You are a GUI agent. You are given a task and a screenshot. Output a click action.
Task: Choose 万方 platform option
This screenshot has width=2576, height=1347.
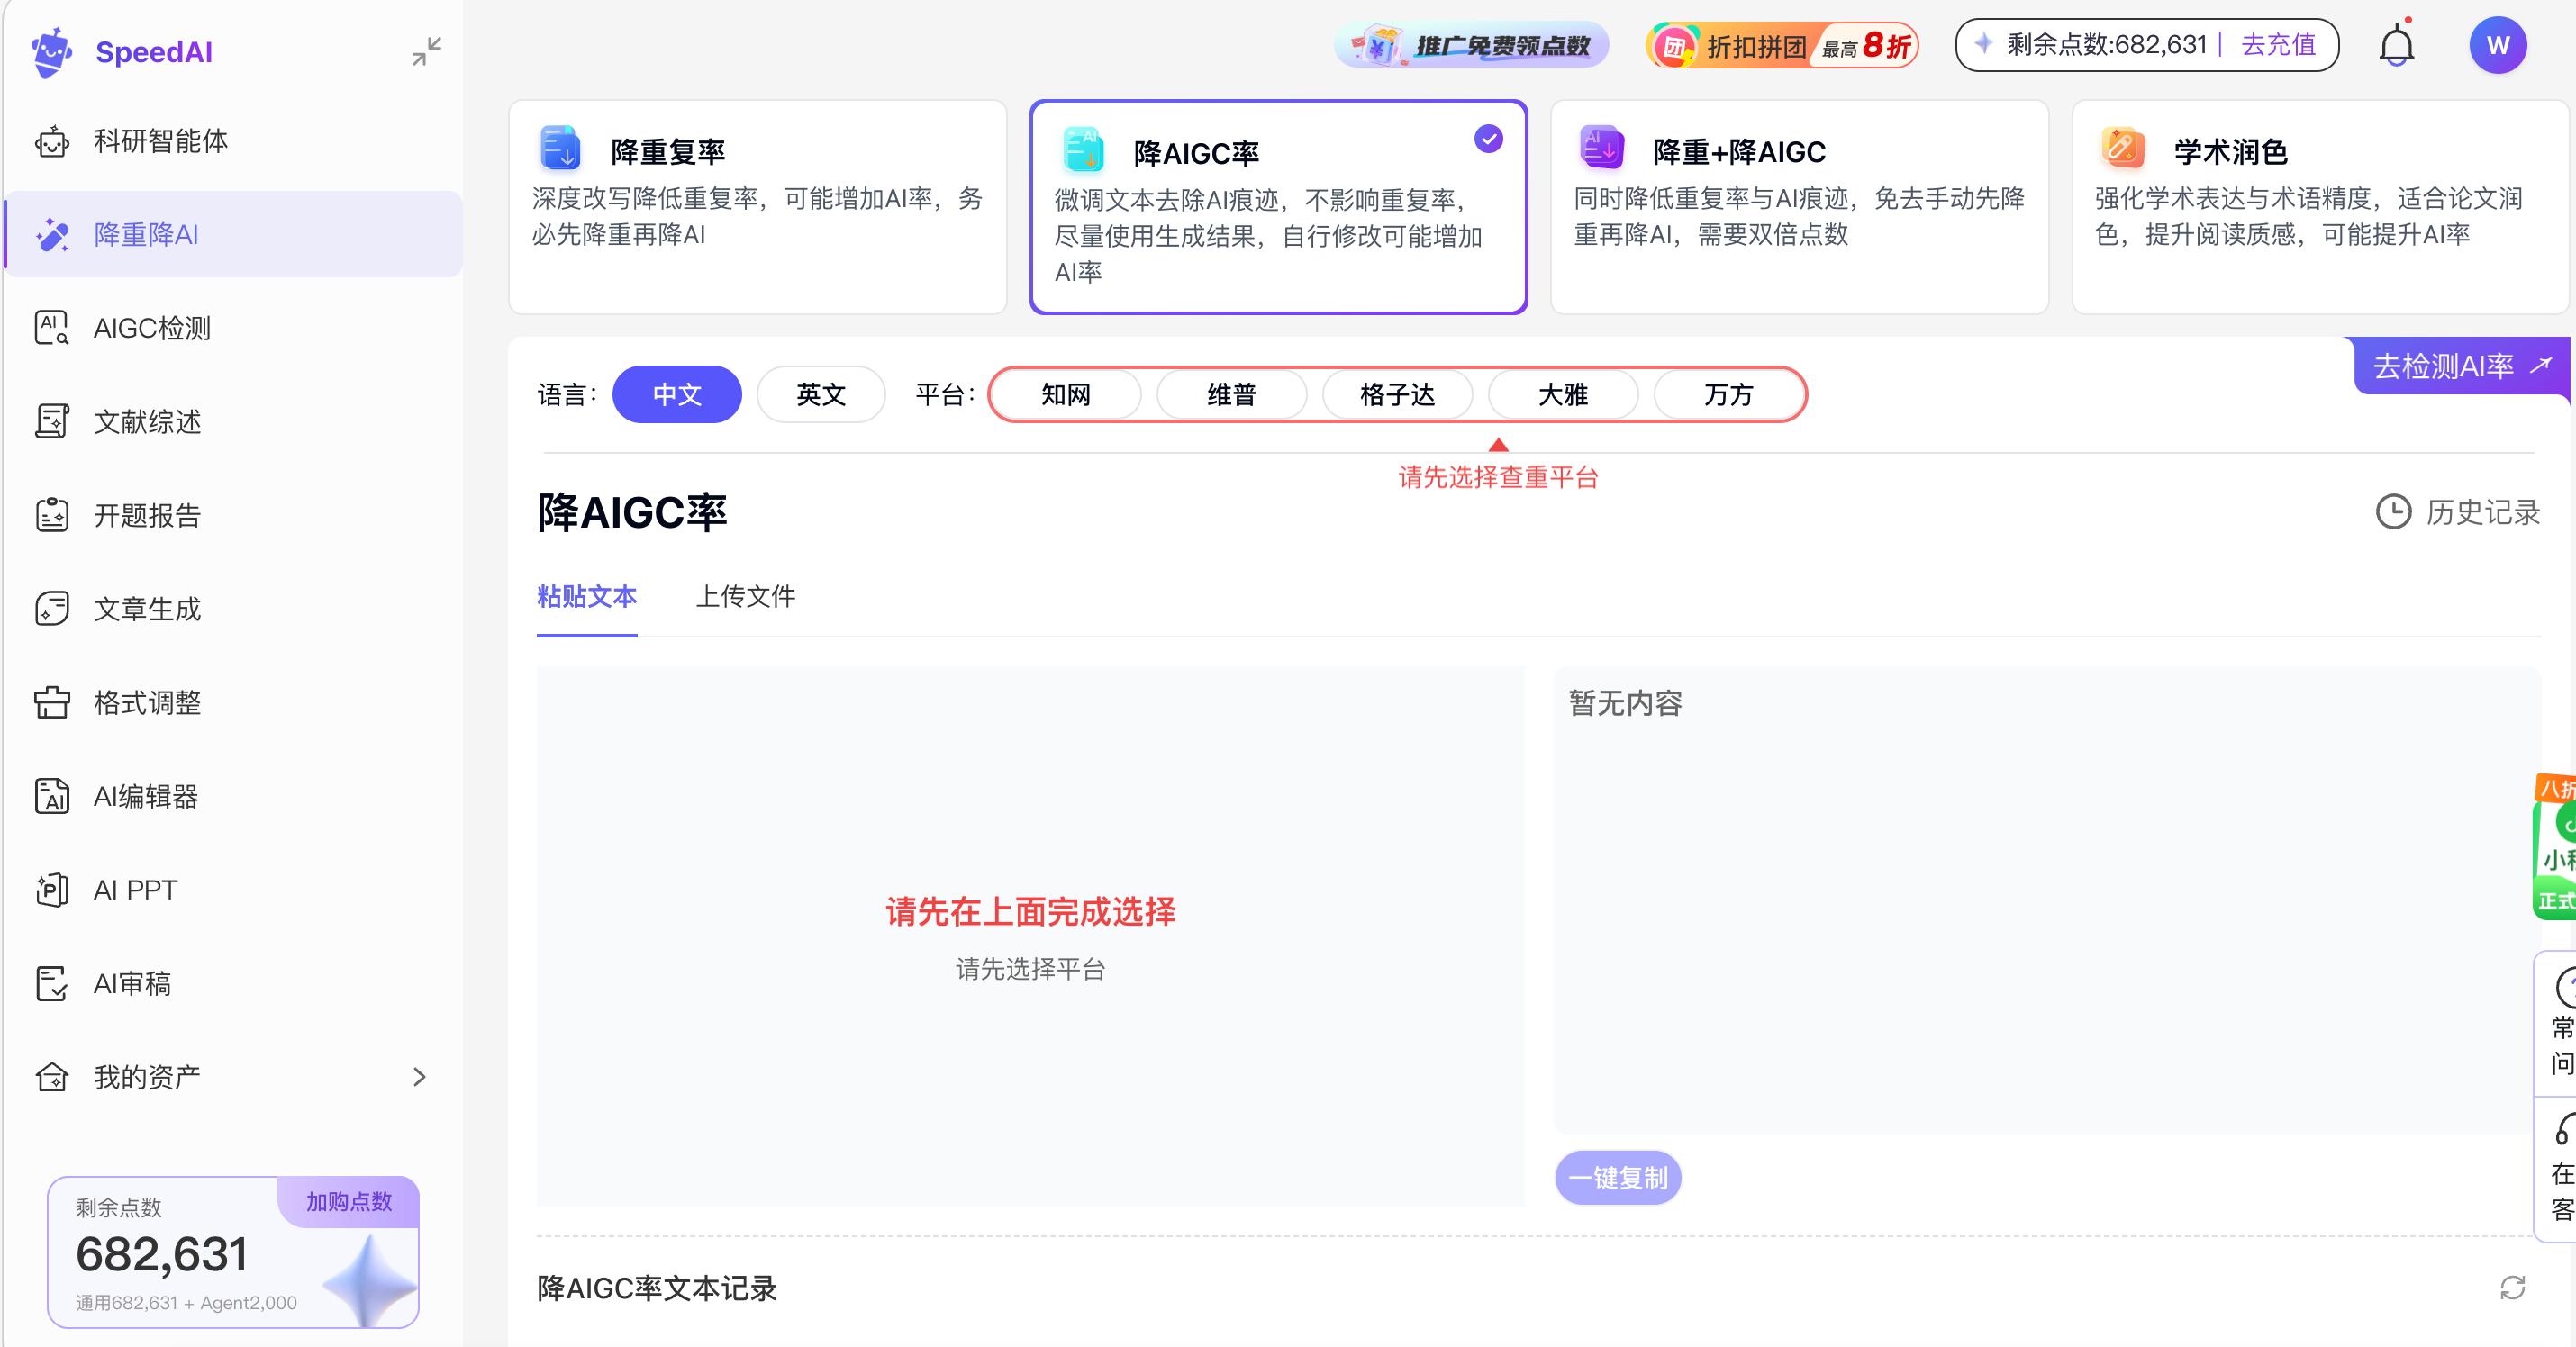1729,394
